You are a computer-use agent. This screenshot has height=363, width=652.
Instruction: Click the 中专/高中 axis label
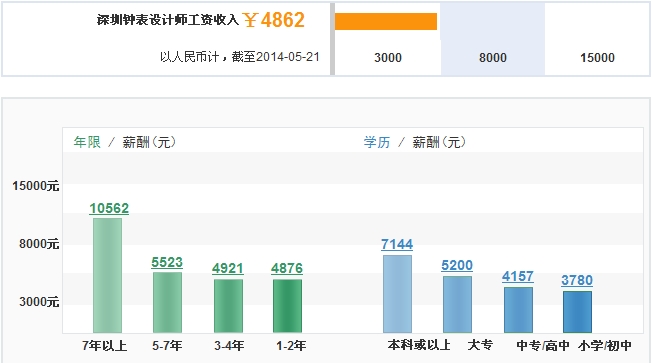543,346
